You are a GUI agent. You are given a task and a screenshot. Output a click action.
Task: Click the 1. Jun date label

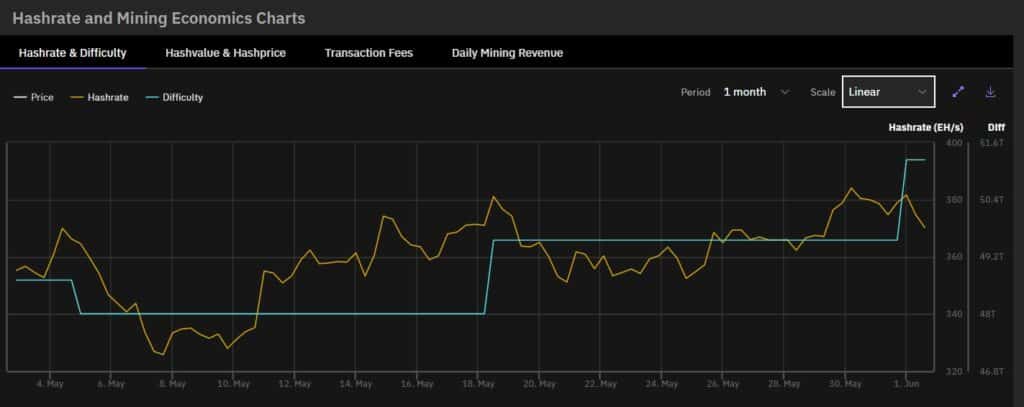906,384
